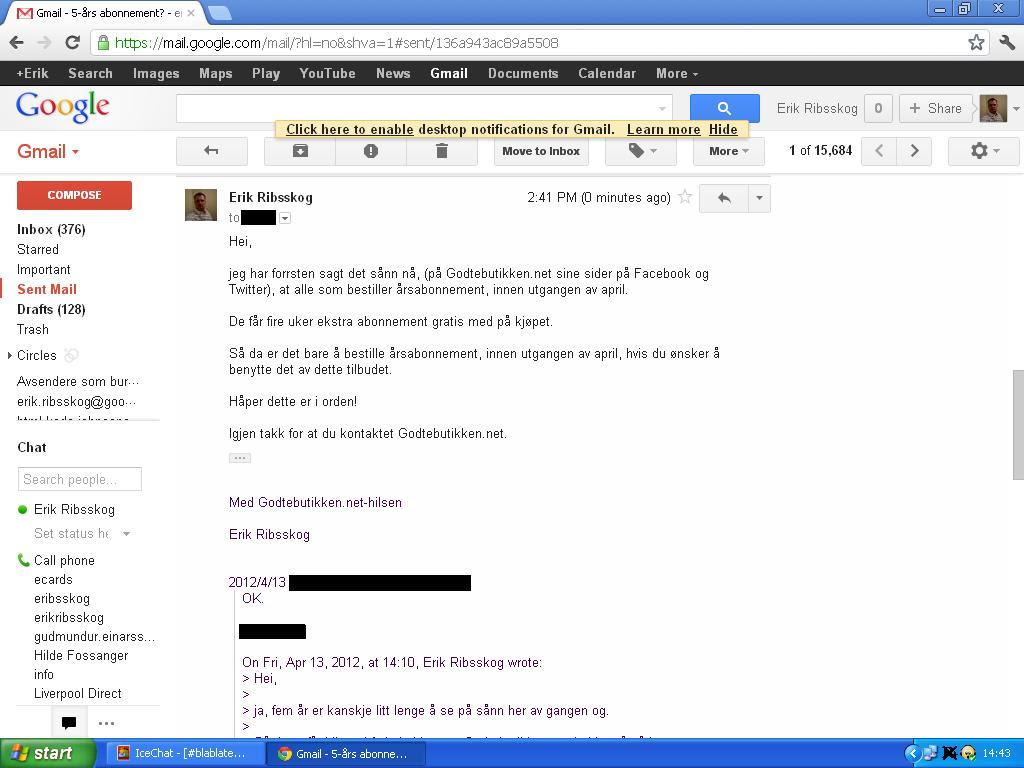Report spam with the exclamation icon
1024x768 pixels.
point(371,151)
